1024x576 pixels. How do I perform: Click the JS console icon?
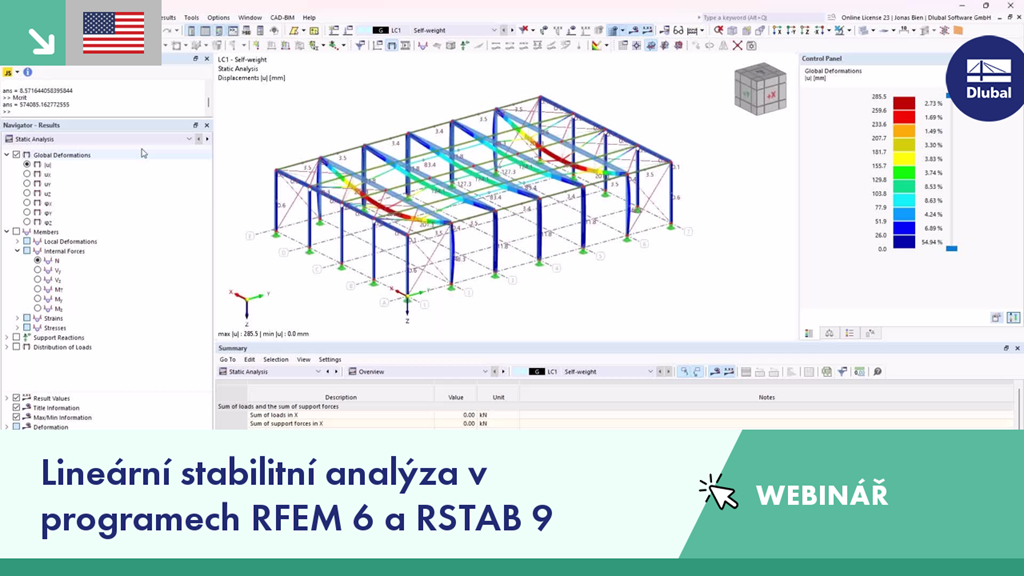[x=8, y=72]
